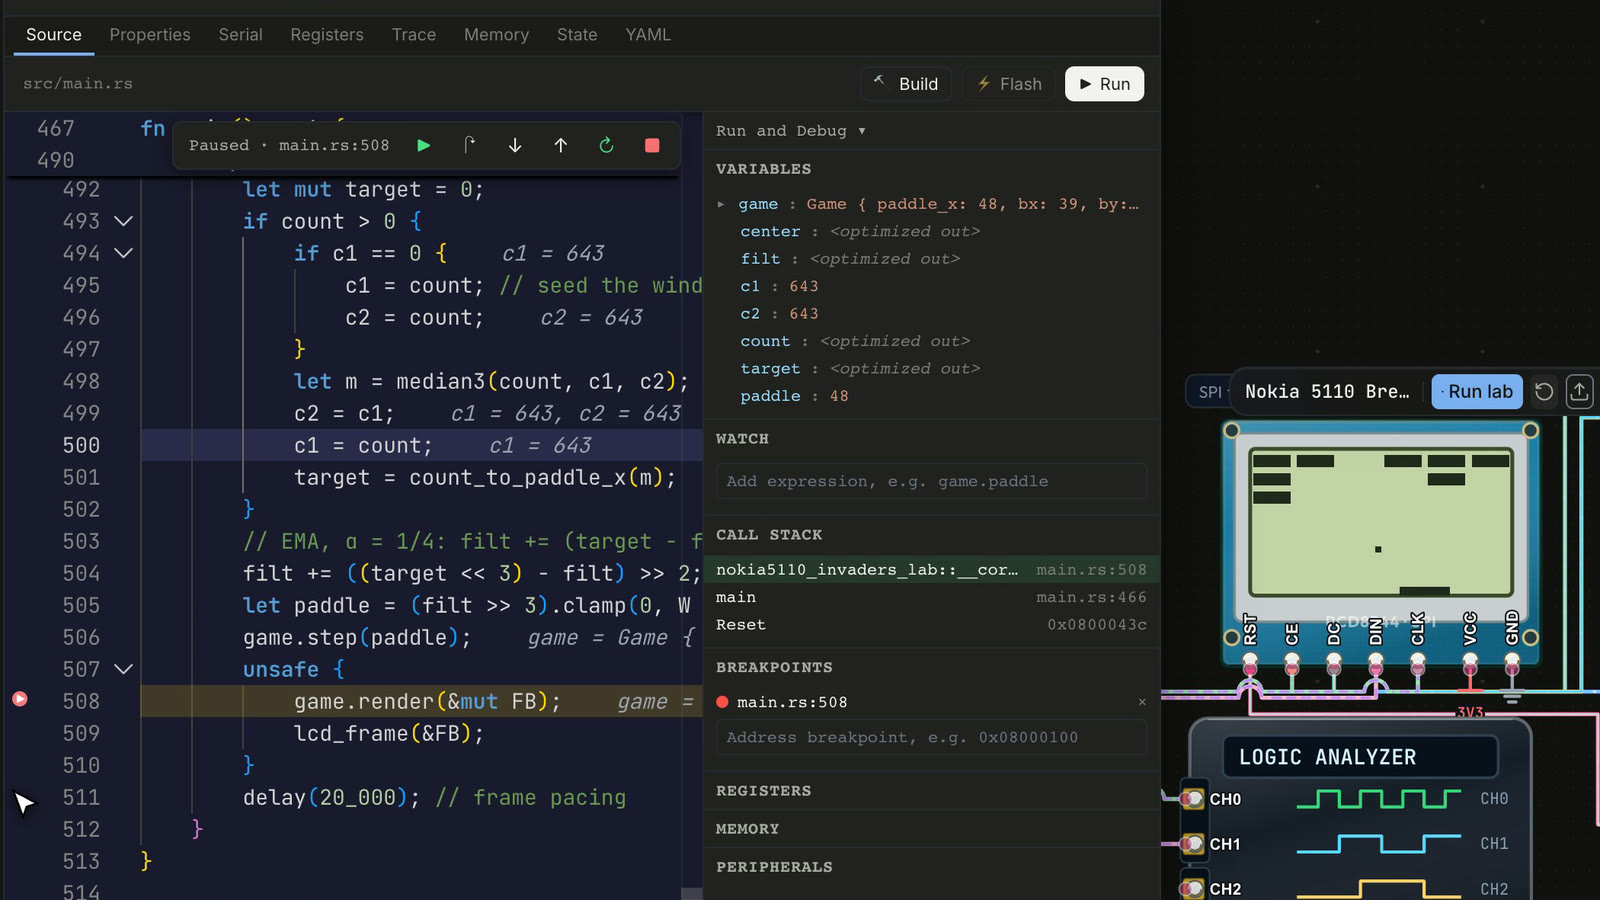Open the Run and Debug dropdown
Image resolution: width=1600 pixels, height=900 pixels.
[x=790, y=131]
